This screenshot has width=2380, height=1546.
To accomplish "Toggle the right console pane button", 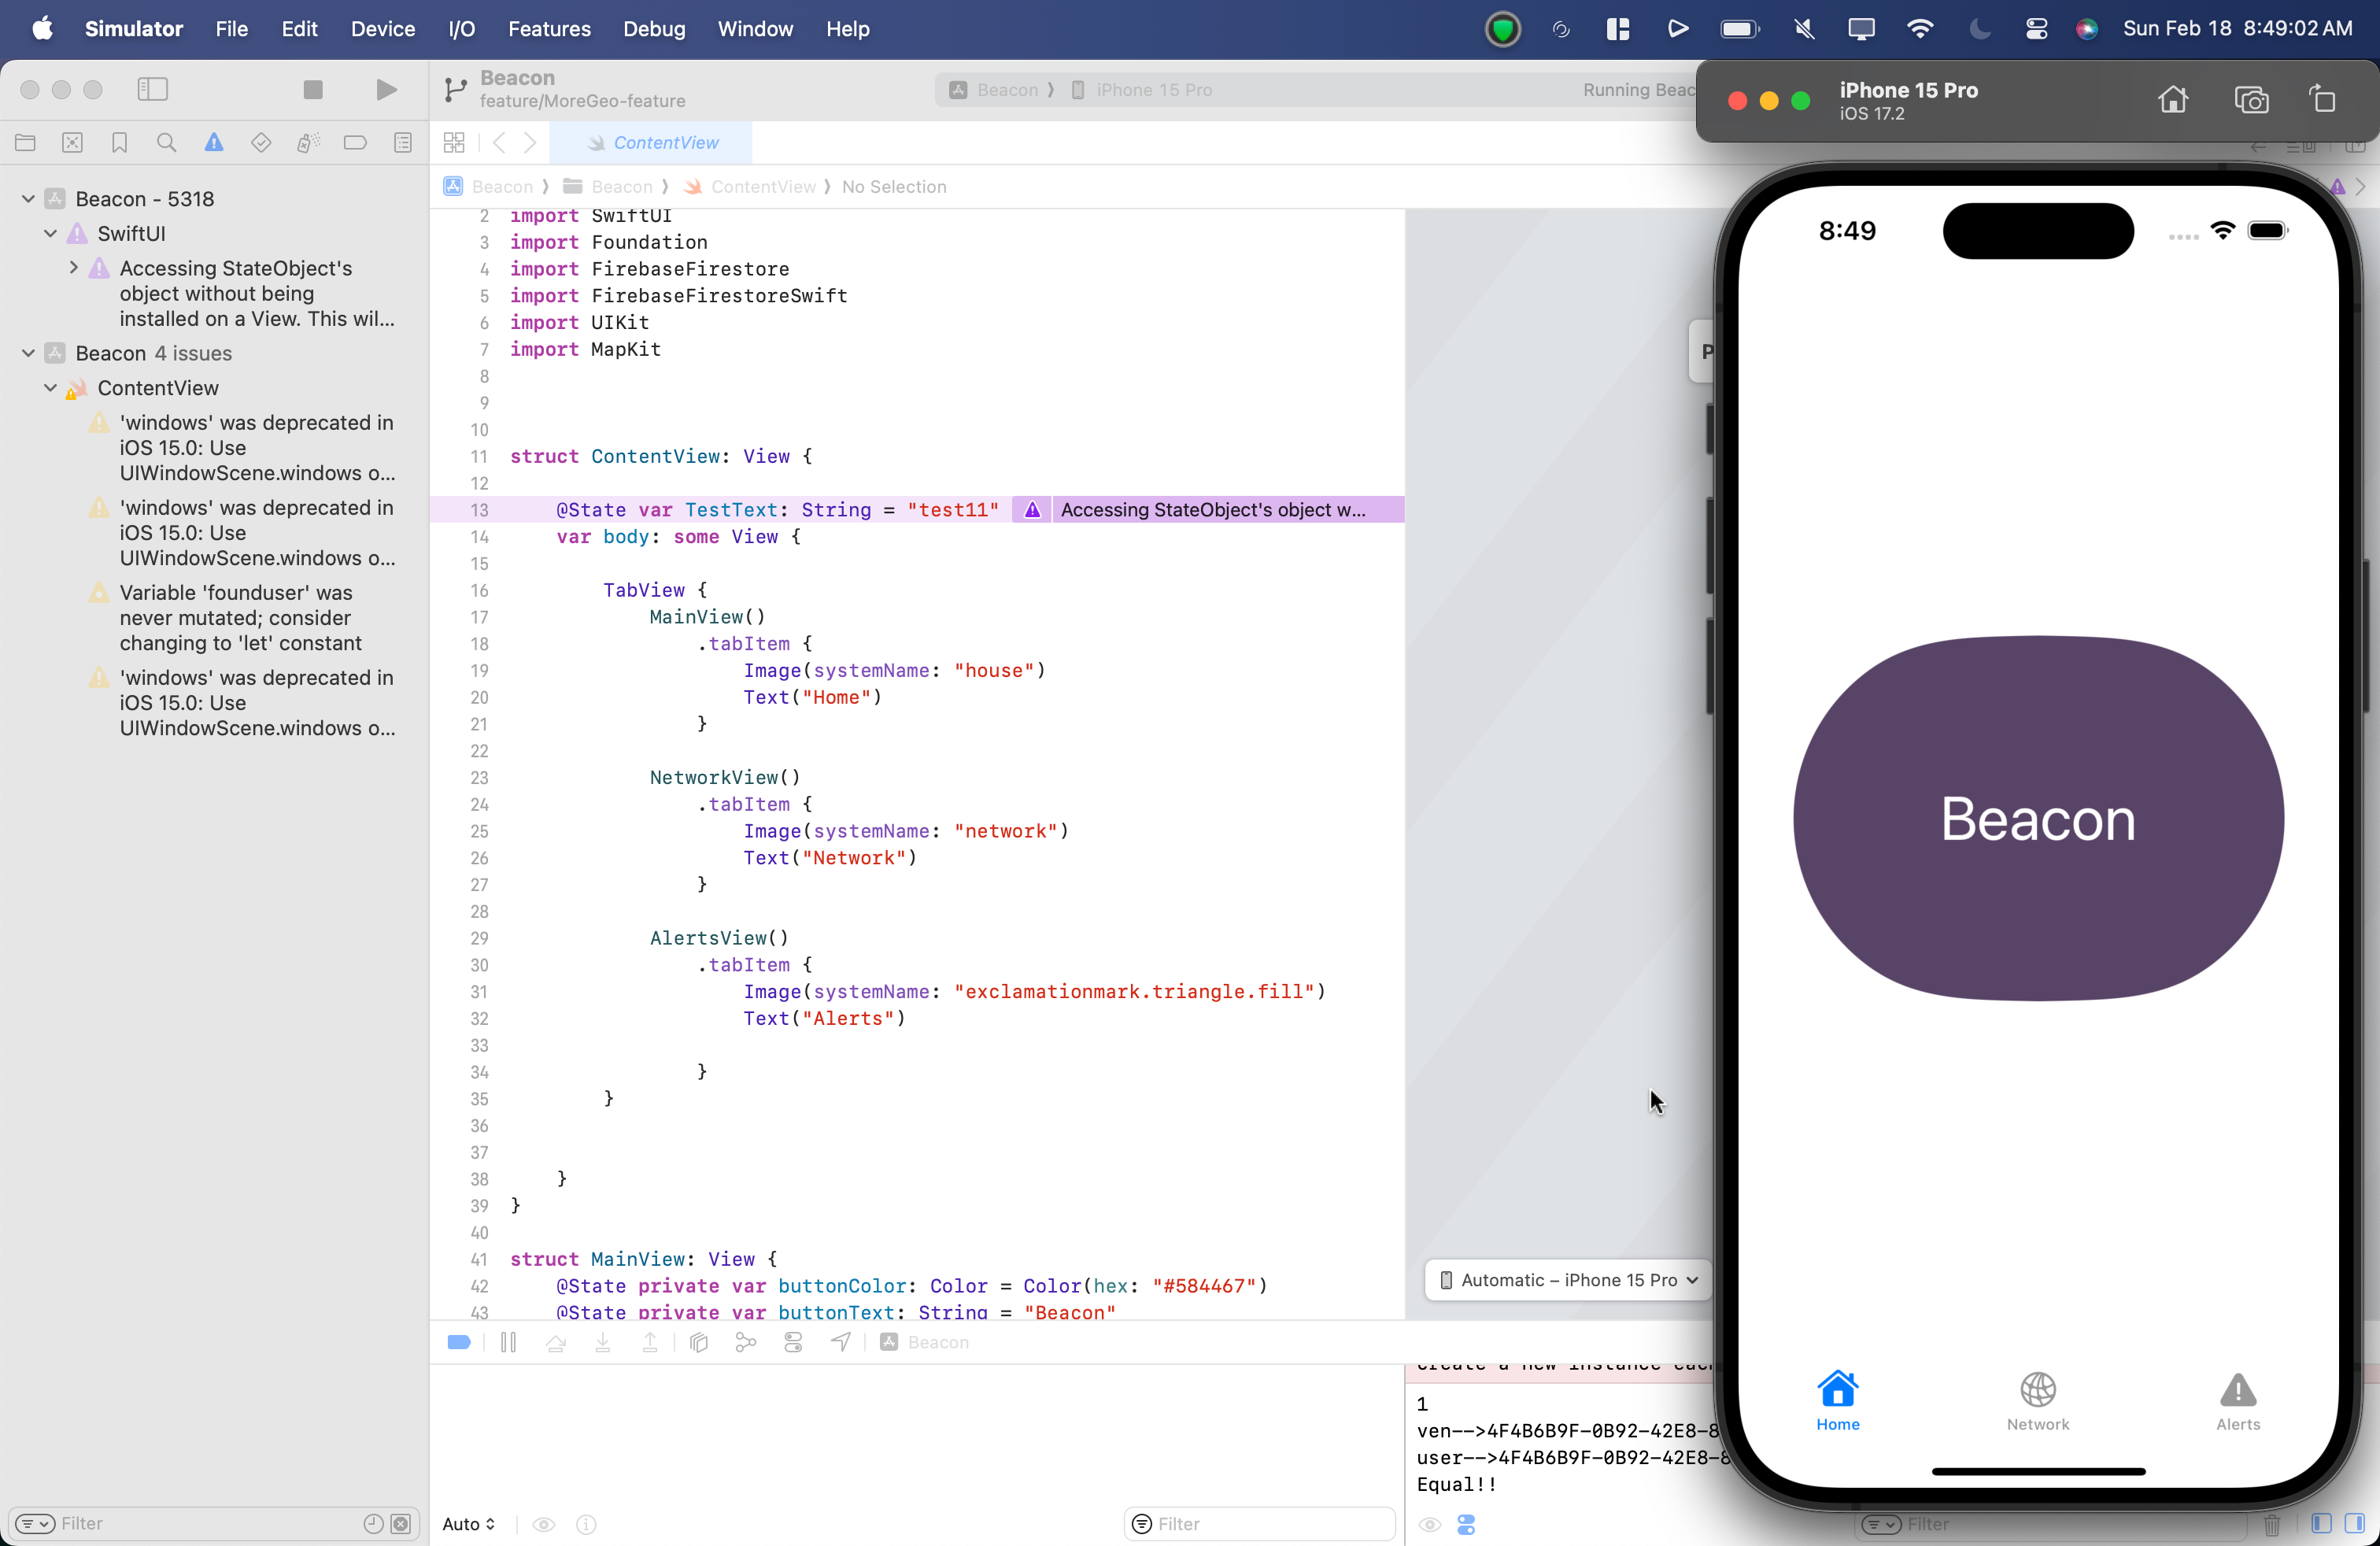I will click(x=2354, y=1523).
